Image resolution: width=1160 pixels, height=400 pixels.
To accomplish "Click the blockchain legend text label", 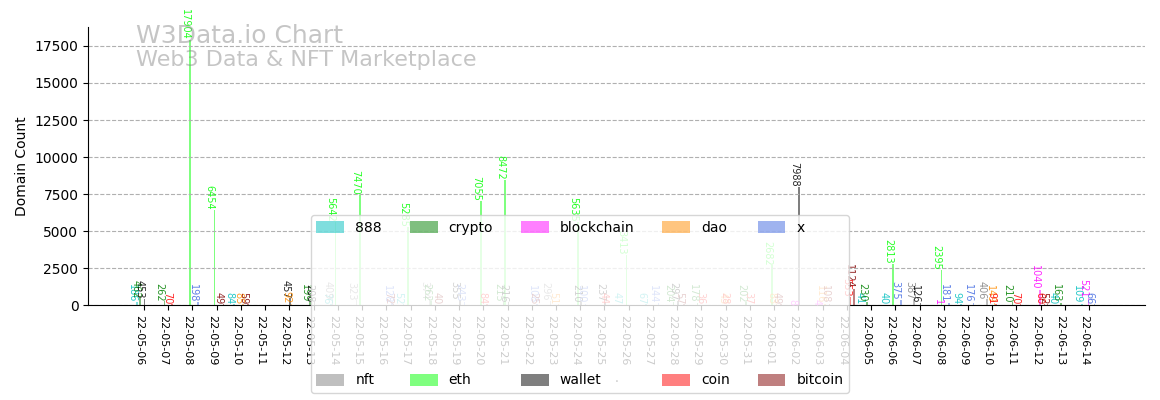I will pyautogui.click(x=596, y=228).
